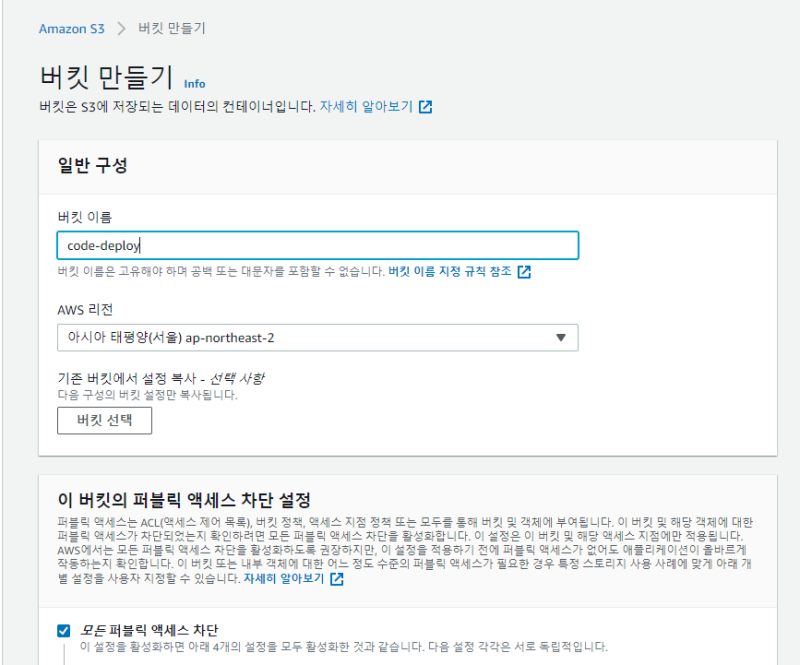Uncheck 모든 퍼블릭 액세스 차단 checkbox

coord(64,631)
